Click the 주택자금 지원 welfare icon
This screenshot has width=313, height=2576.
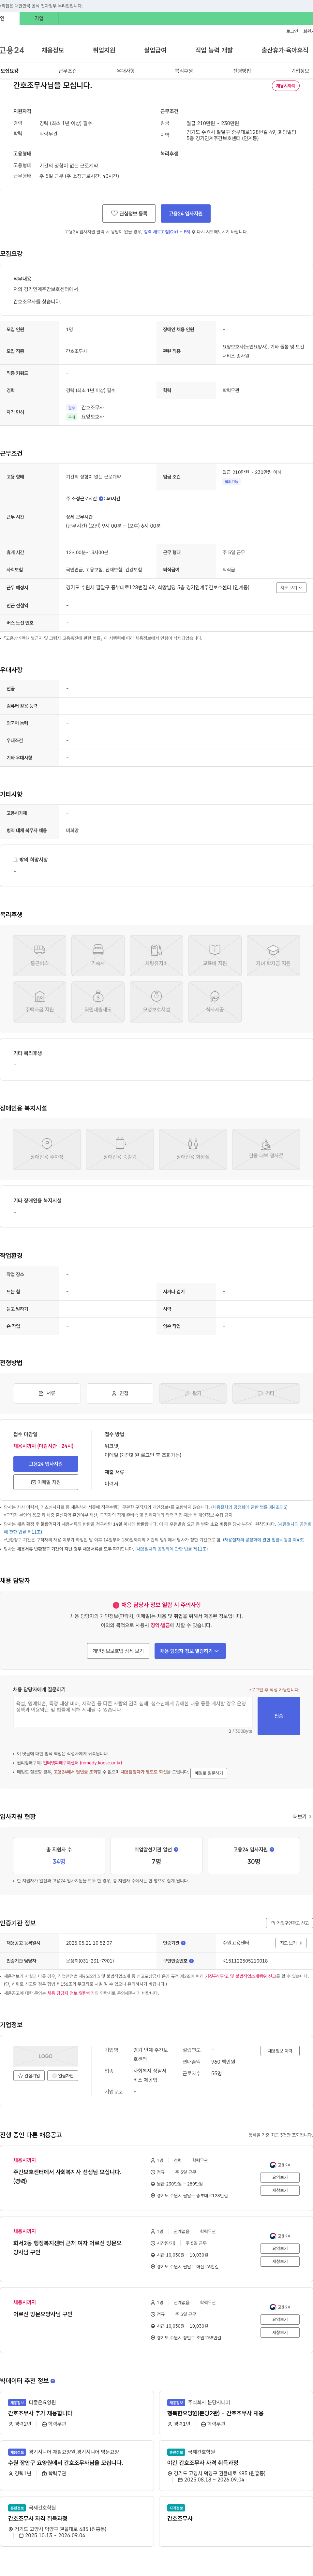pos(40,996)
